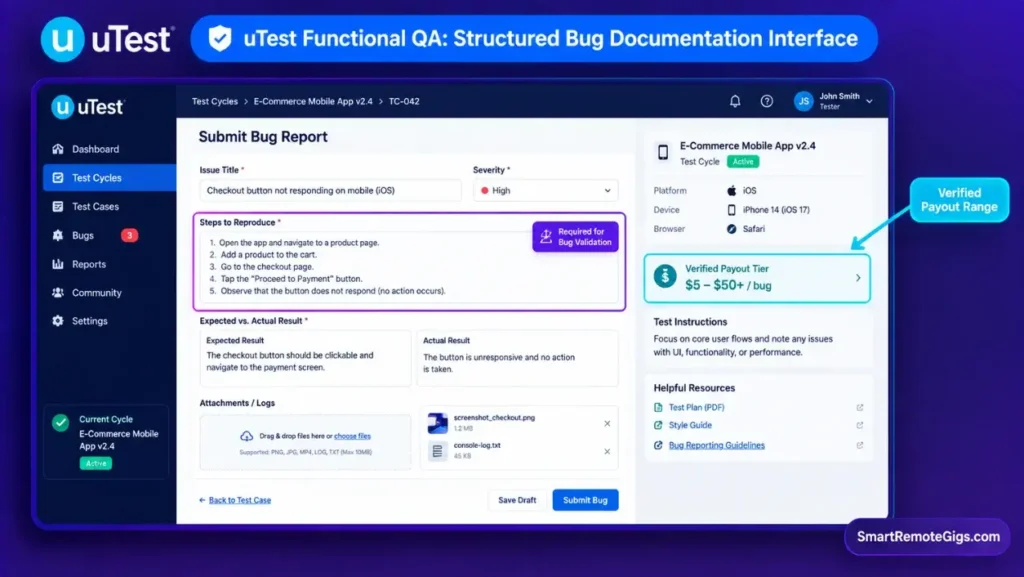This screenshot has height=577, width=1024.
Task: Open the Test Plan (PDF) link
Action: (x=696, y=407)
